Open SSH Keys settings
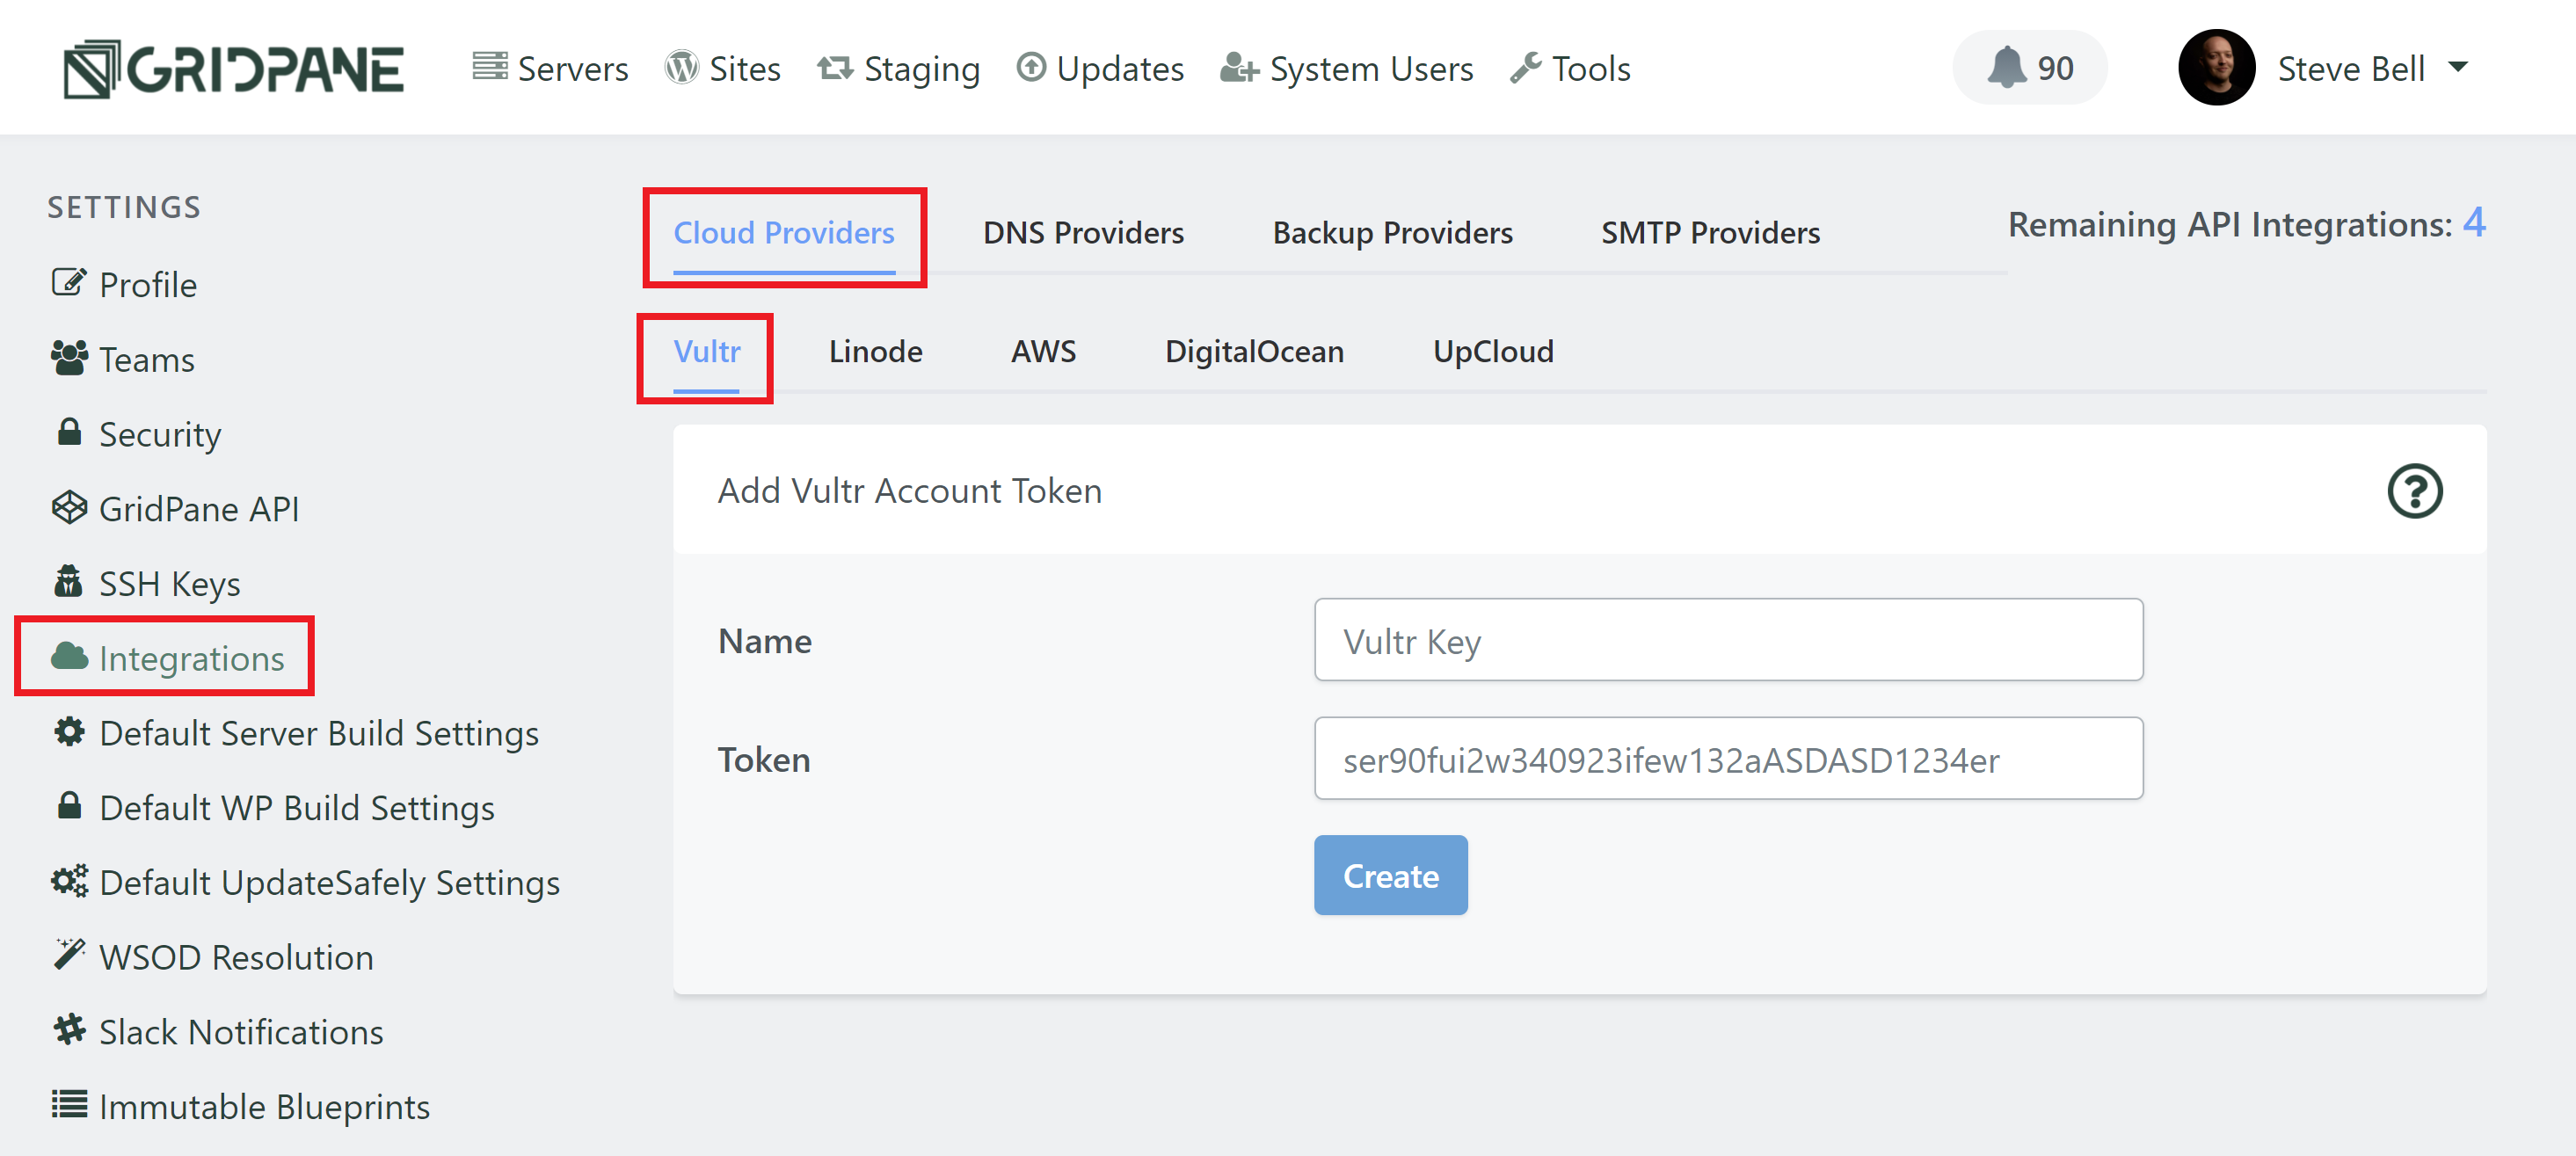Image resolution: width=2576 pixels, height=1156 pixels. (146, 583)
